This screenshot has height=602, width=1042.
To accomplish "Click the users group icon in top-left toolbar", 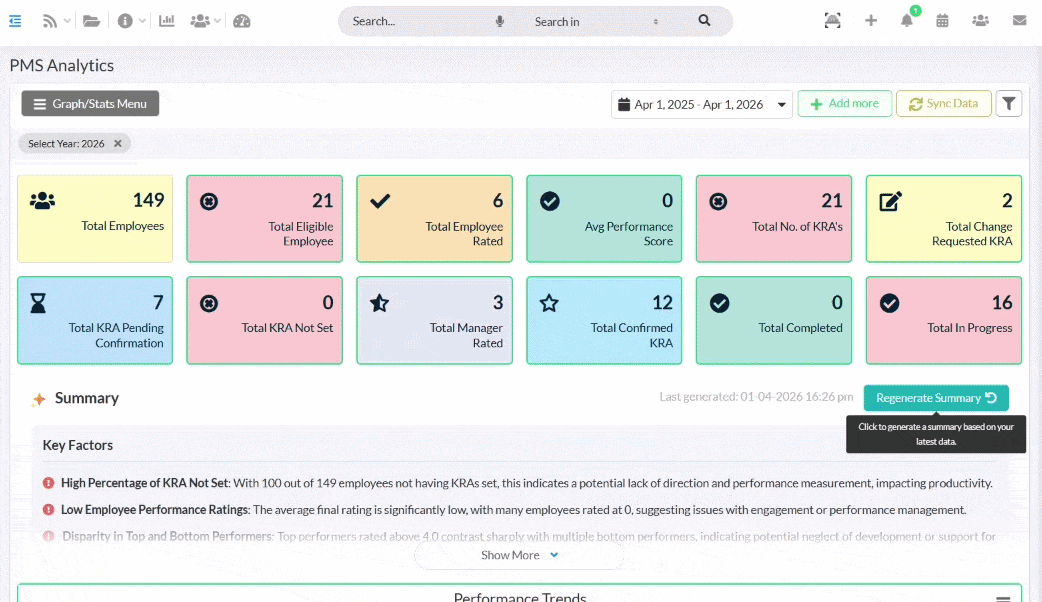I will tap(200, 21).
